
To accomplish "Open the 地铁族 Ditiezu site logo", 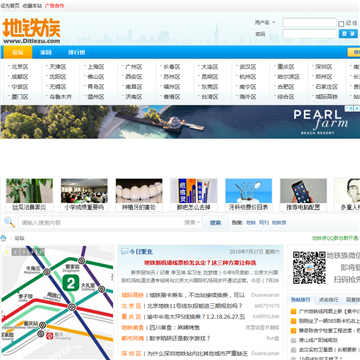I will coord(32,31).
